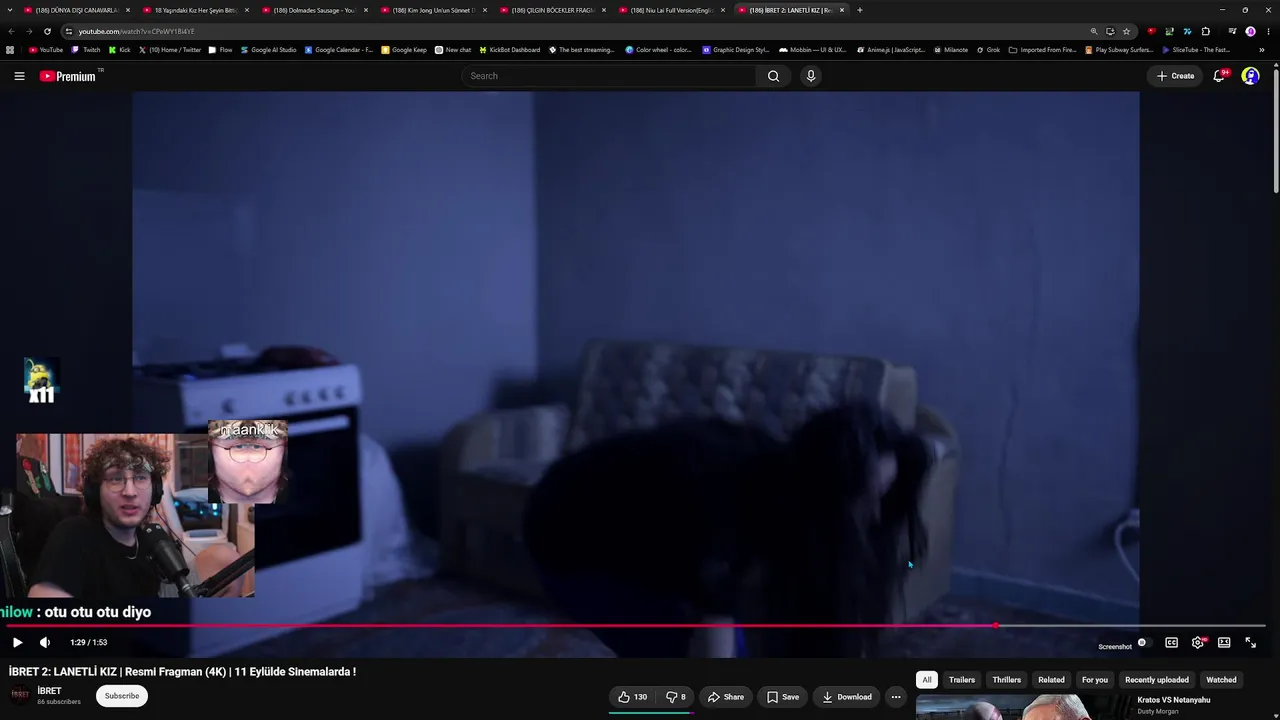The height and width of the screenshot is (720, 1280).
Task: Take a video Screenshot
Action: [1115, 647]
